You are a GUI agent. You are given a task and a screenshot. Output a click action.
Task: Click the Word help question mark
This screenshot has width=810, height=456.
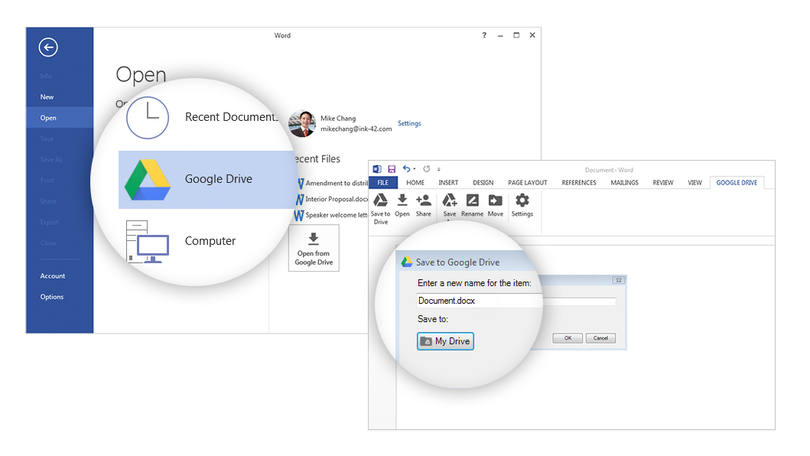484,35
